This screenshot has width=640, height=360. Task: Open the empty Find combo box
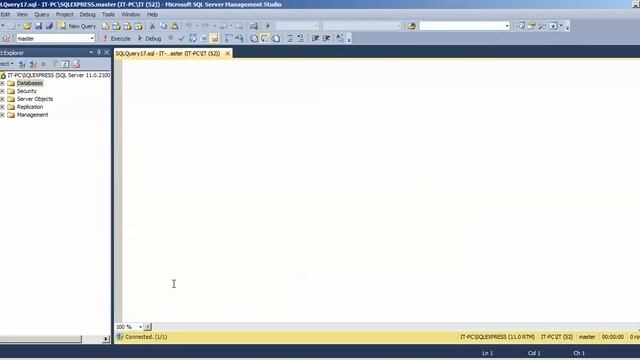coord(465,26)
